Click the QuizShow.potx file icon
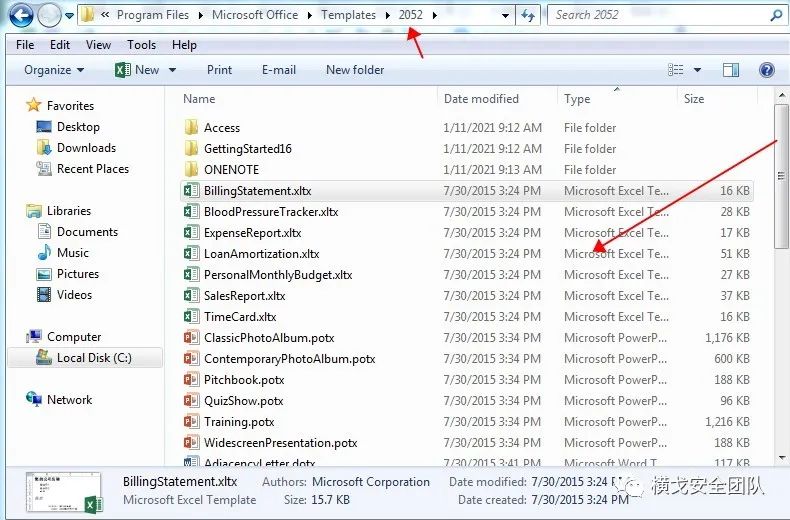Viewport: 790px width, 520px height. coord(191,401)
